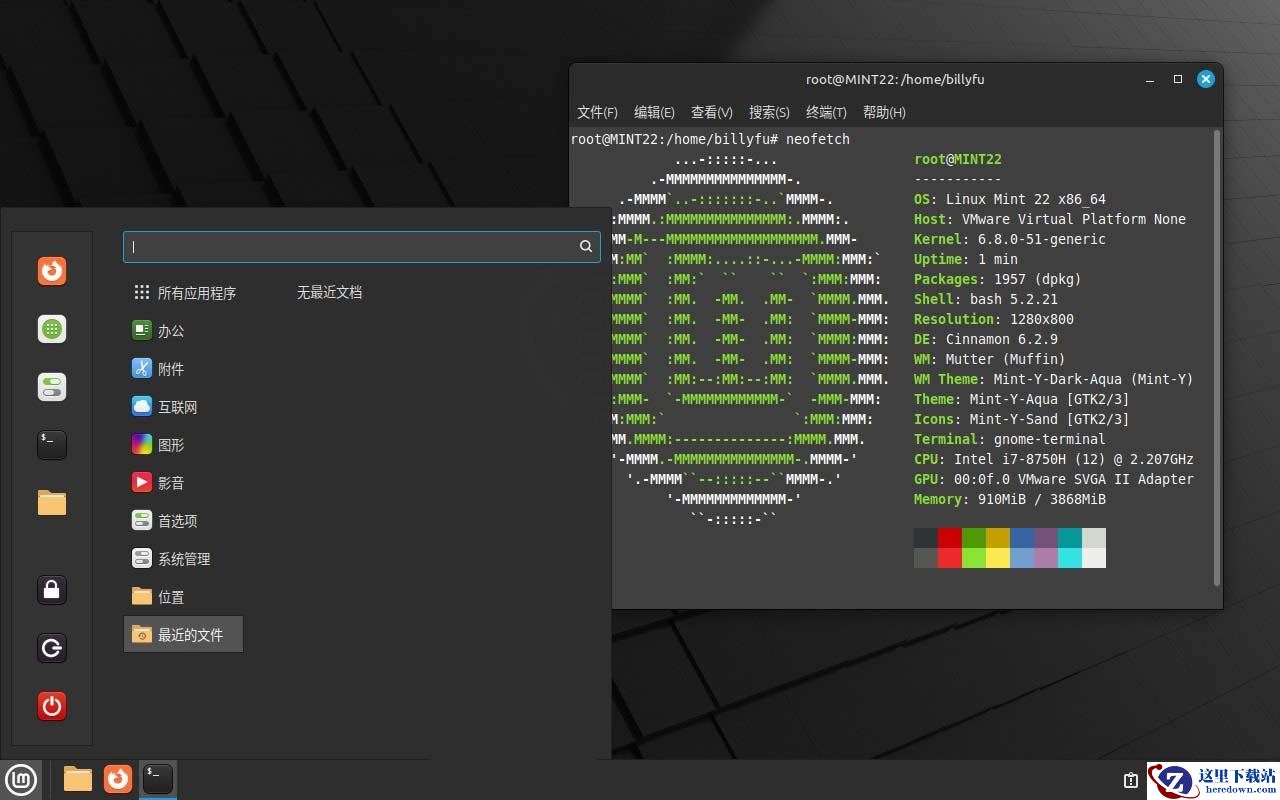Open Files folder in the menu favorites sidebar

point(52,503)
